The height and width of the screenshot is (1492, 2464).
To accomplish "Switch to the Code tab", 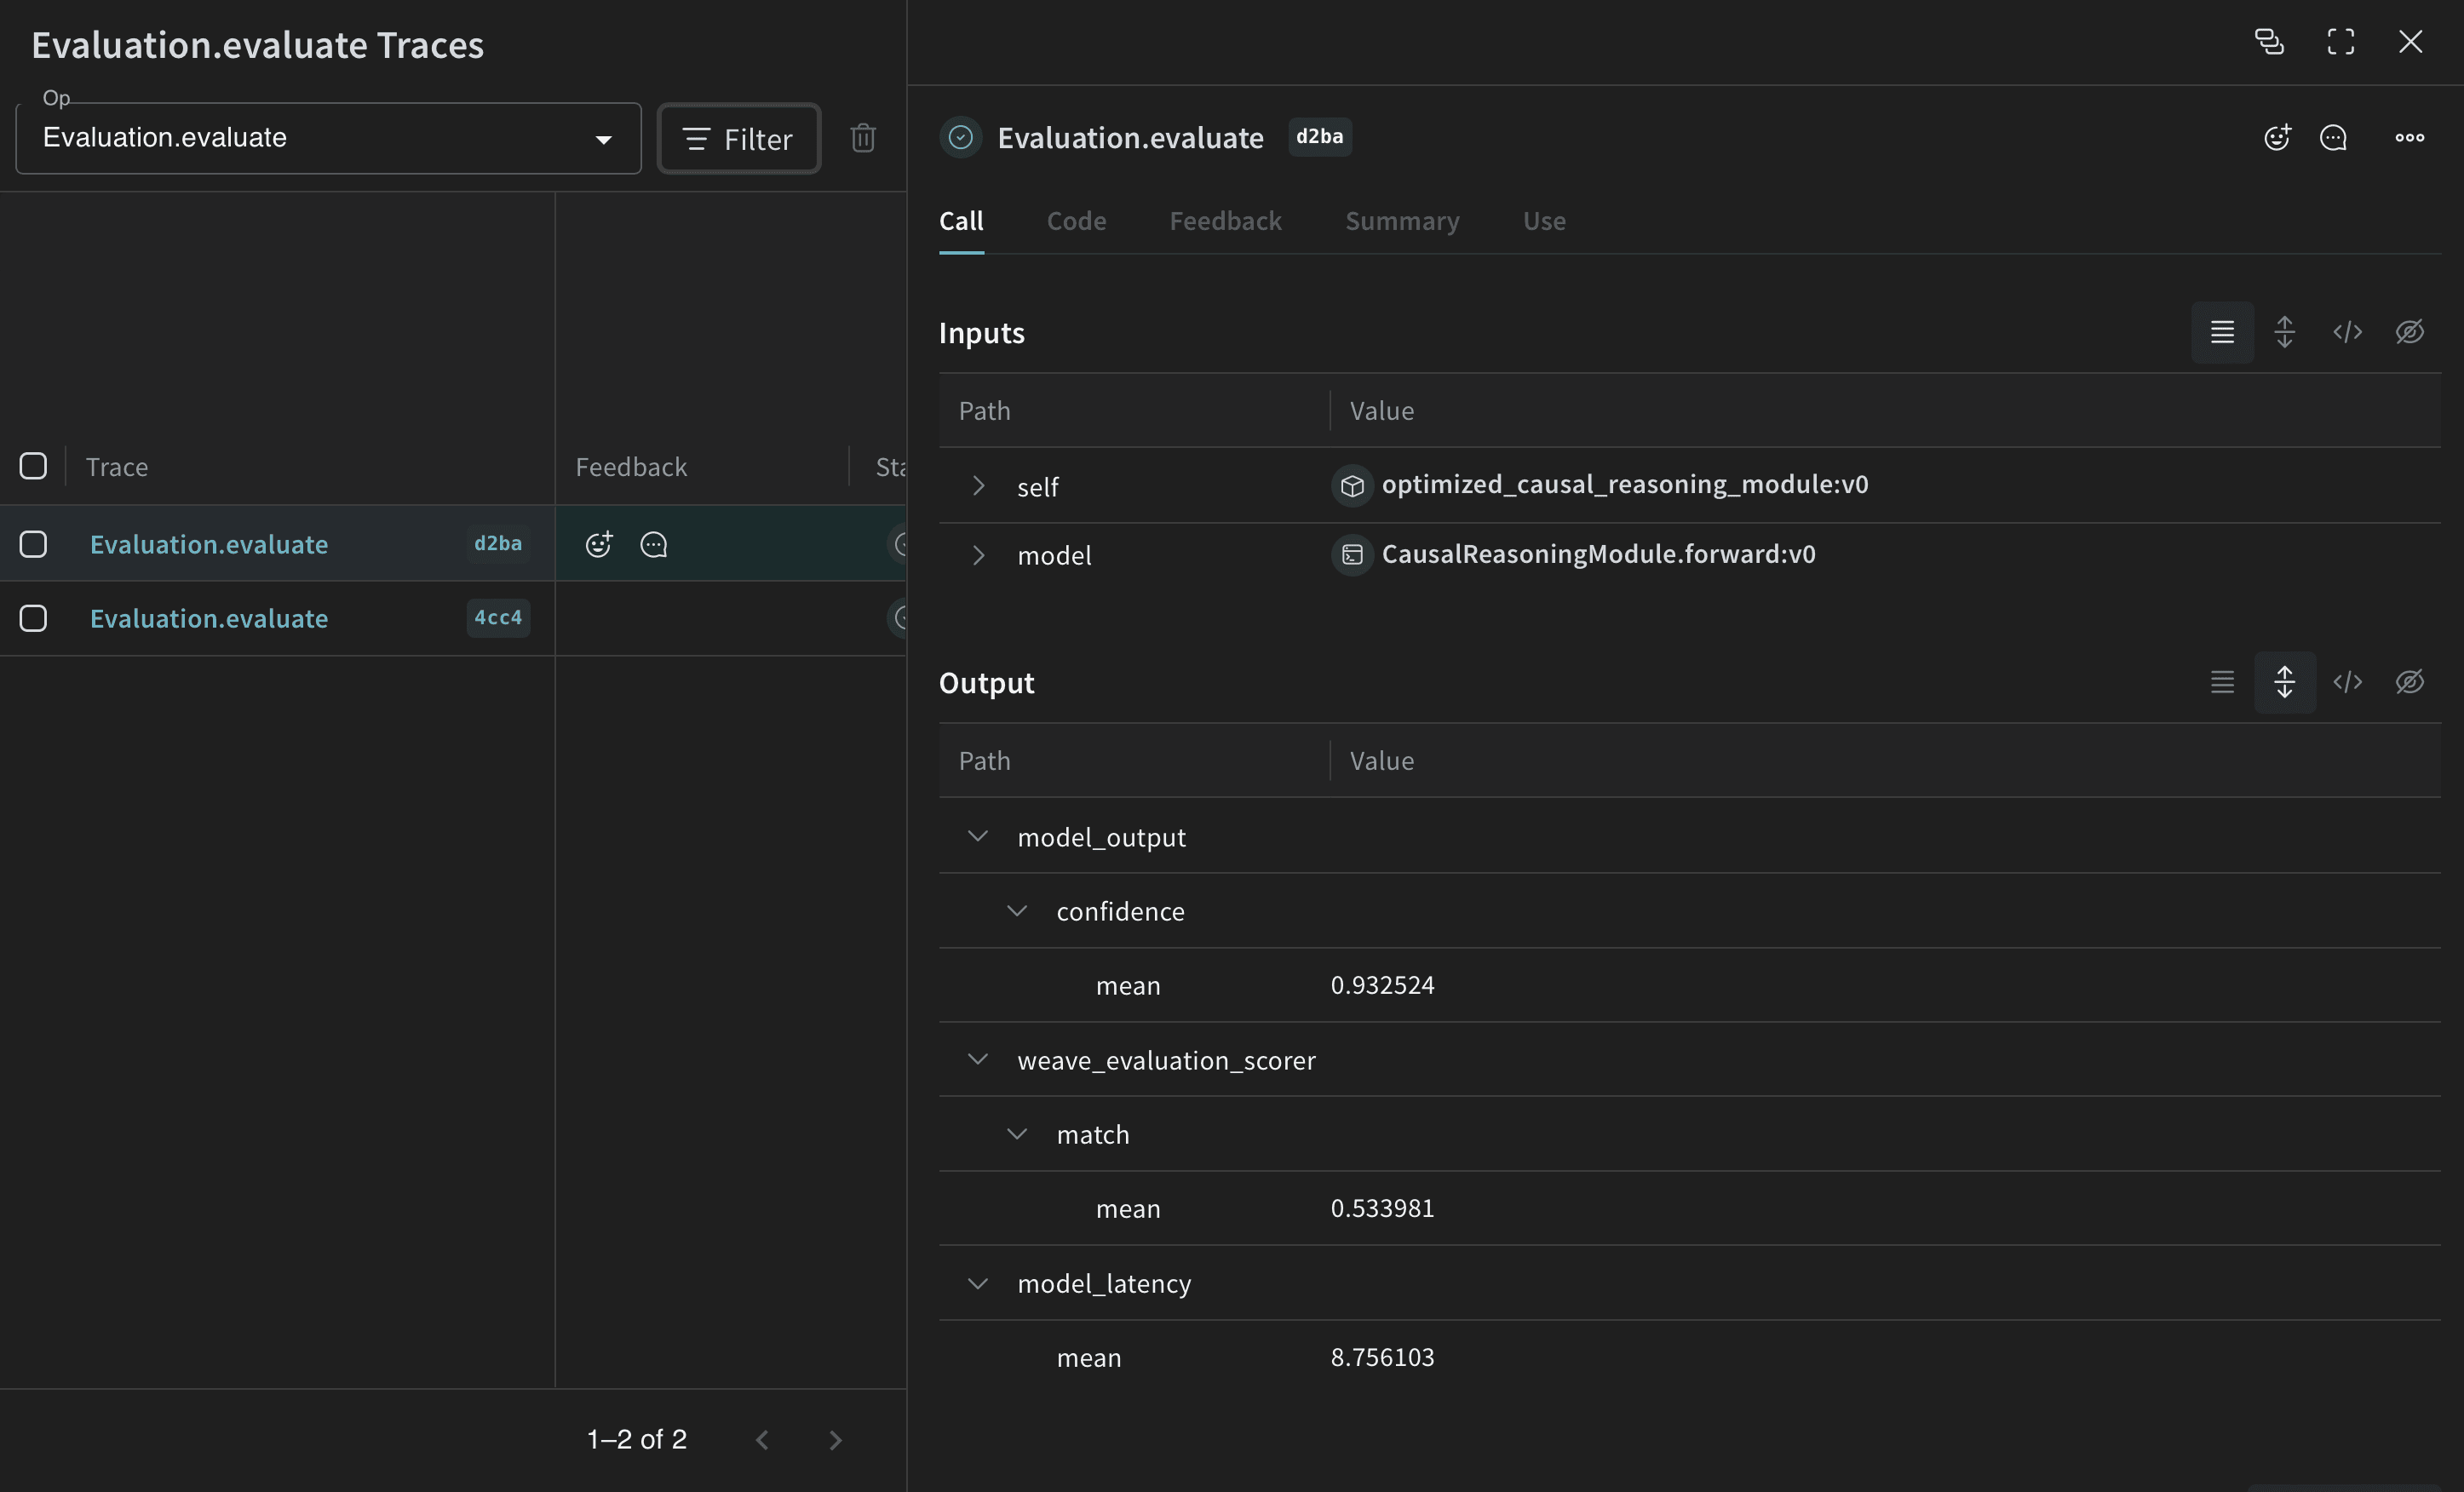I will [x=1076, y=221].
